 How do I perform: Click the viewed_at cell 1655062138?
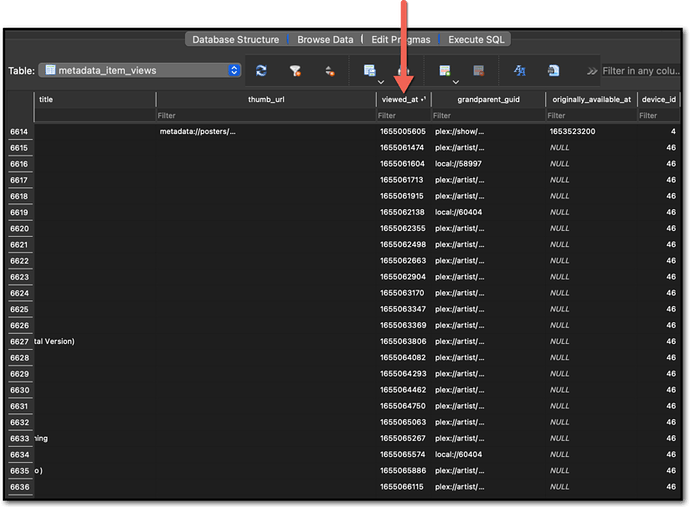tap(404, 212)
